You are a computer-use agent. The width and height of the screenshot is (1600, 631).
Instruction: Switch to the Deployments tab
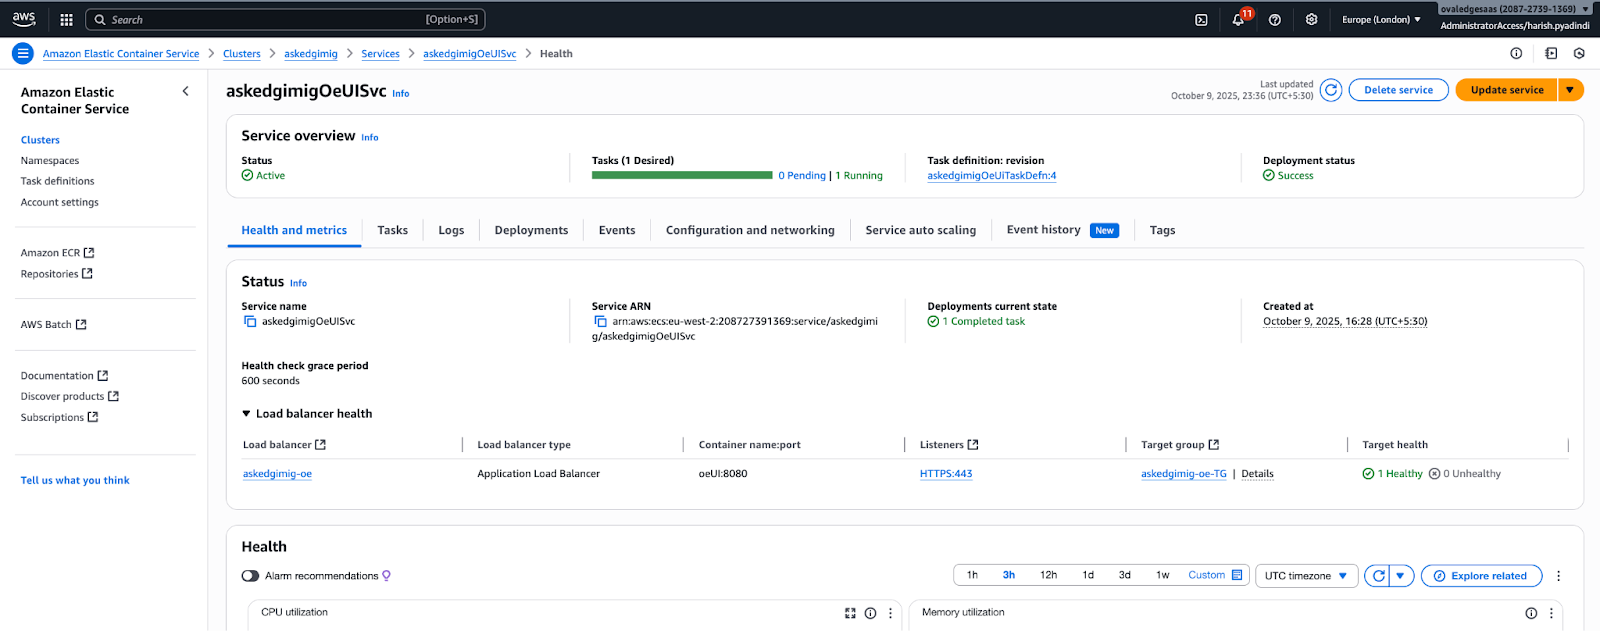click(x=531, y=230)
